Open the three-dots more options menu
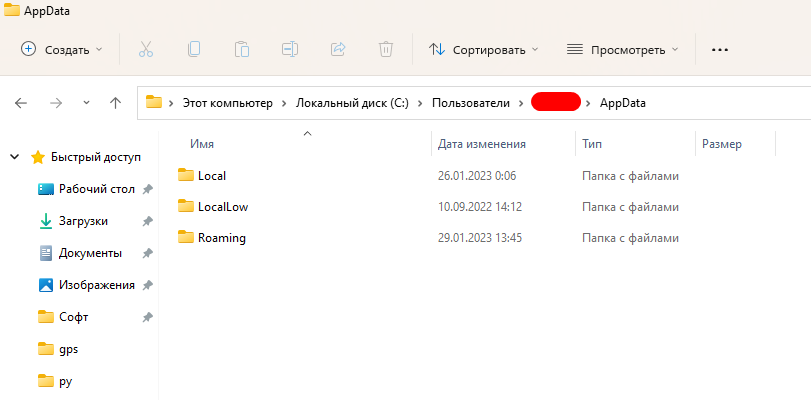811x400 pixels. point(719,50)
